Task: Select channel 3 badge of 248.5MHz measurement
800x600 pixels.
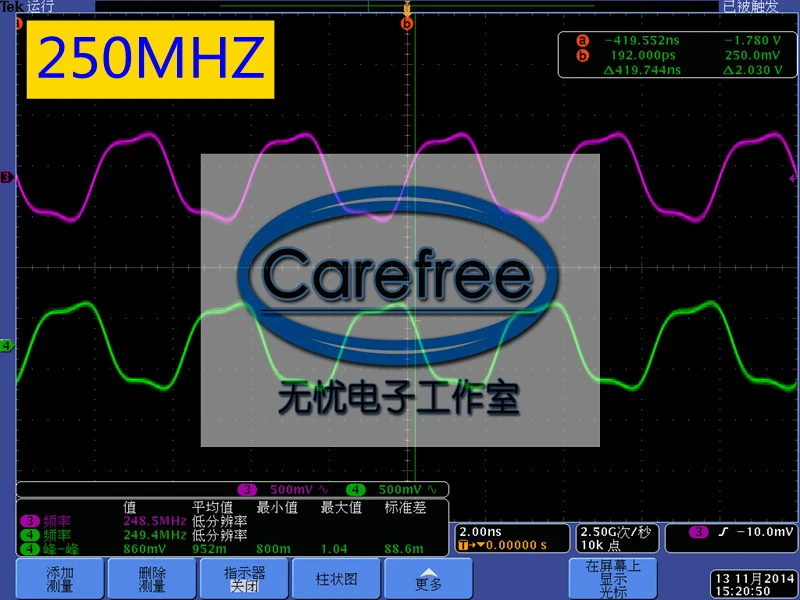Action: click(x=30, y=521)
